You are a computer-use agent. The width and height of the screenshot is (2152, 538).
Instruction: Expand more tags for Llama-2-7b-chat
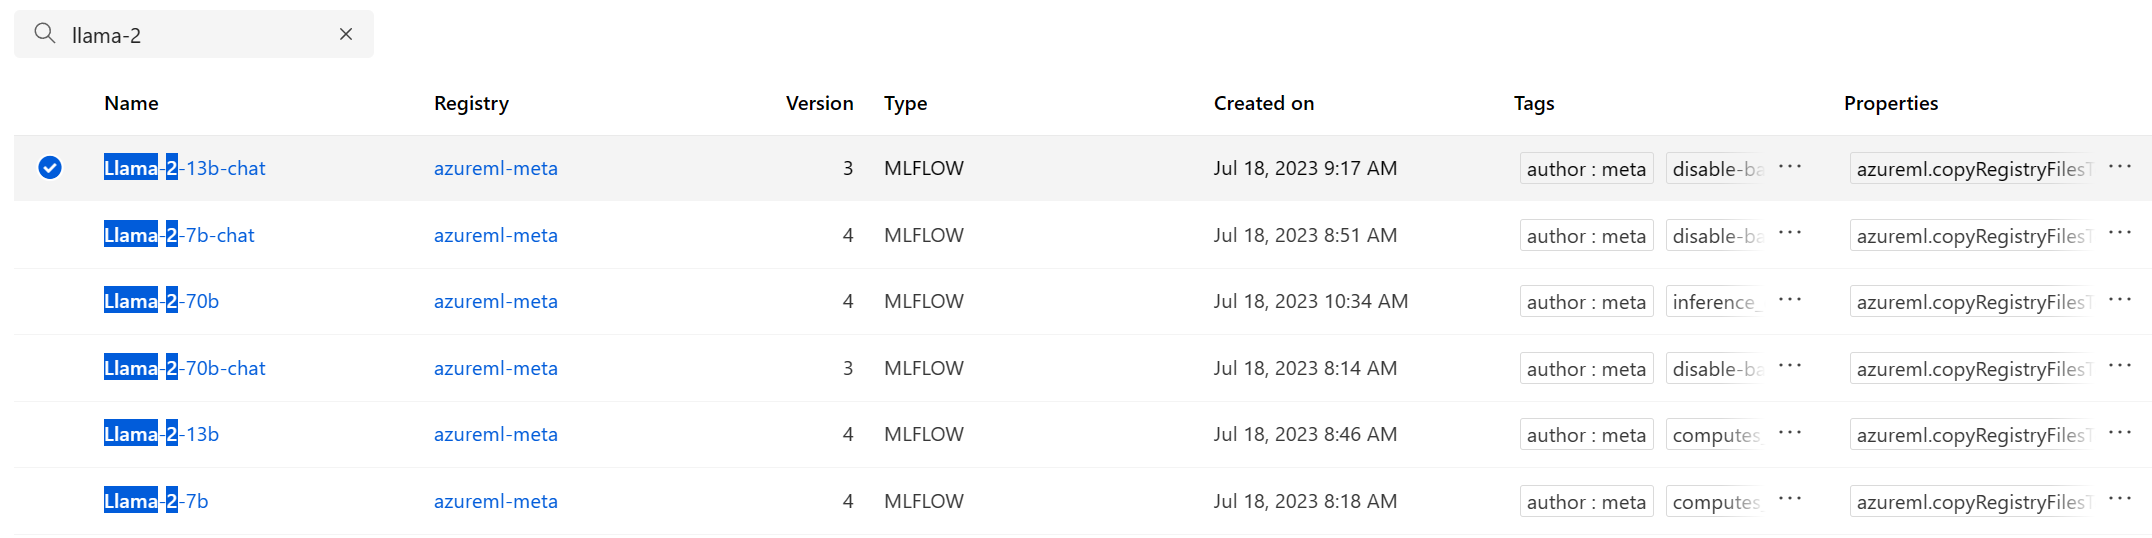coord(1790,234)
